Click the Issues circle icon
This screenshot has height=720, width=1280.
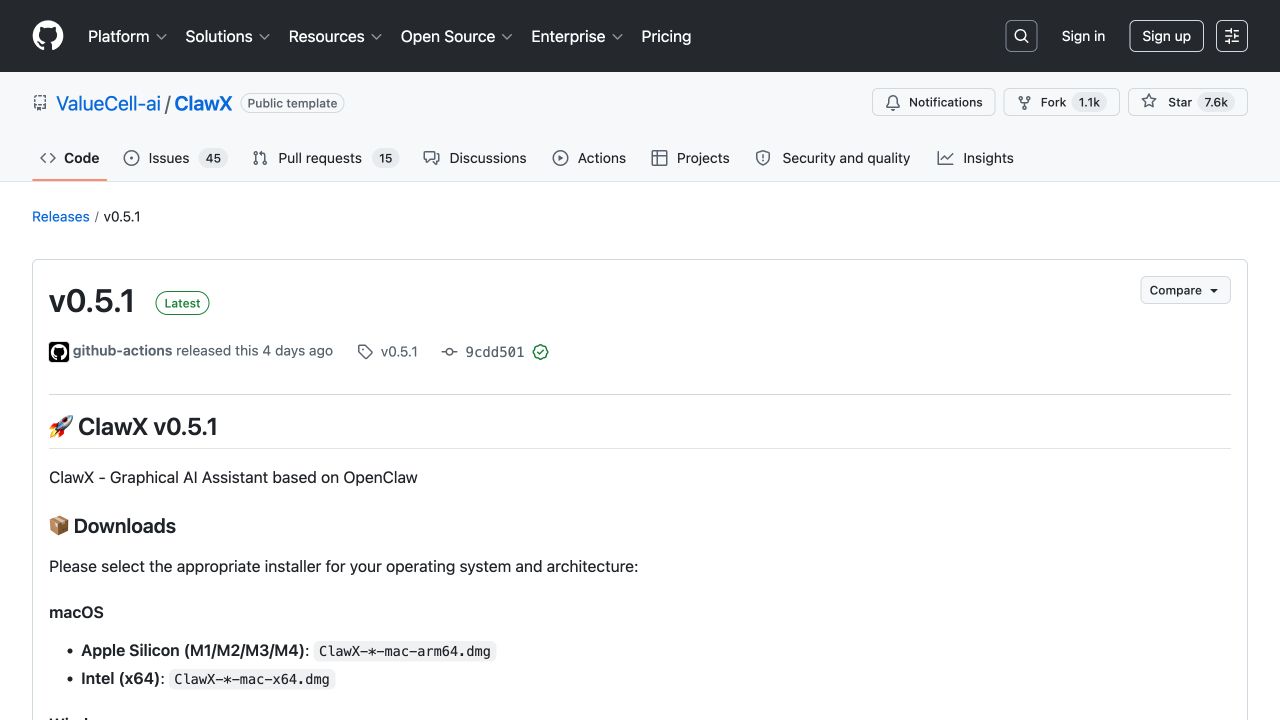pyautogui.click(x=131, y=158)
